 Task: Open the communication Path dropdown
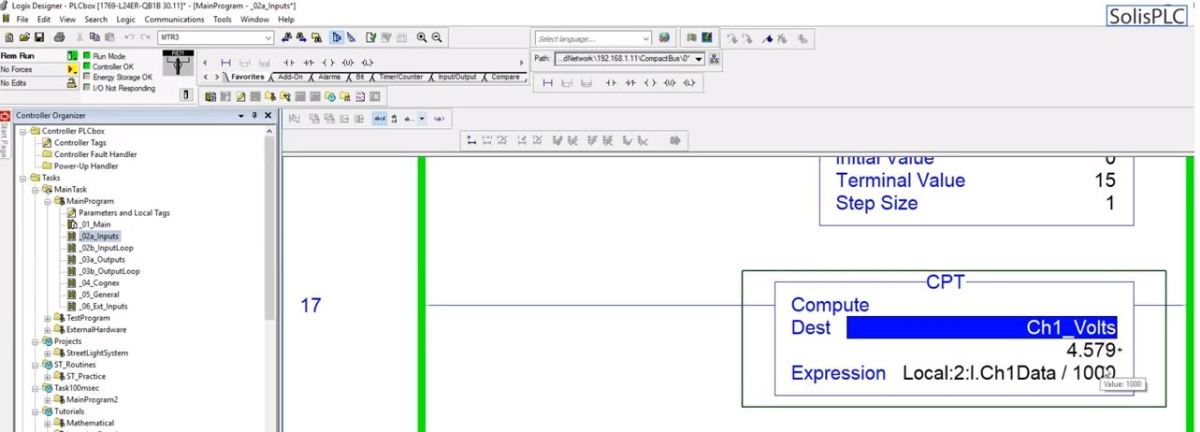click(x=698, y=59)
